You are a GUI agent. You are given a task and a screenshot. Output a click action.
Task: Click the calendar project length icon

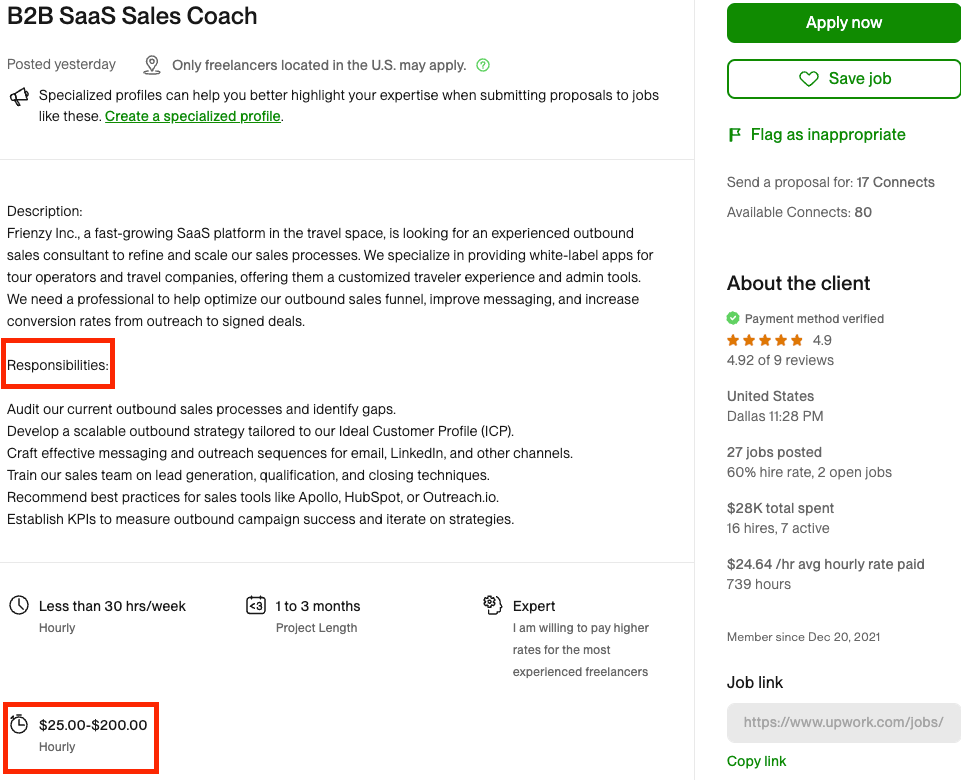pos(256,605)
